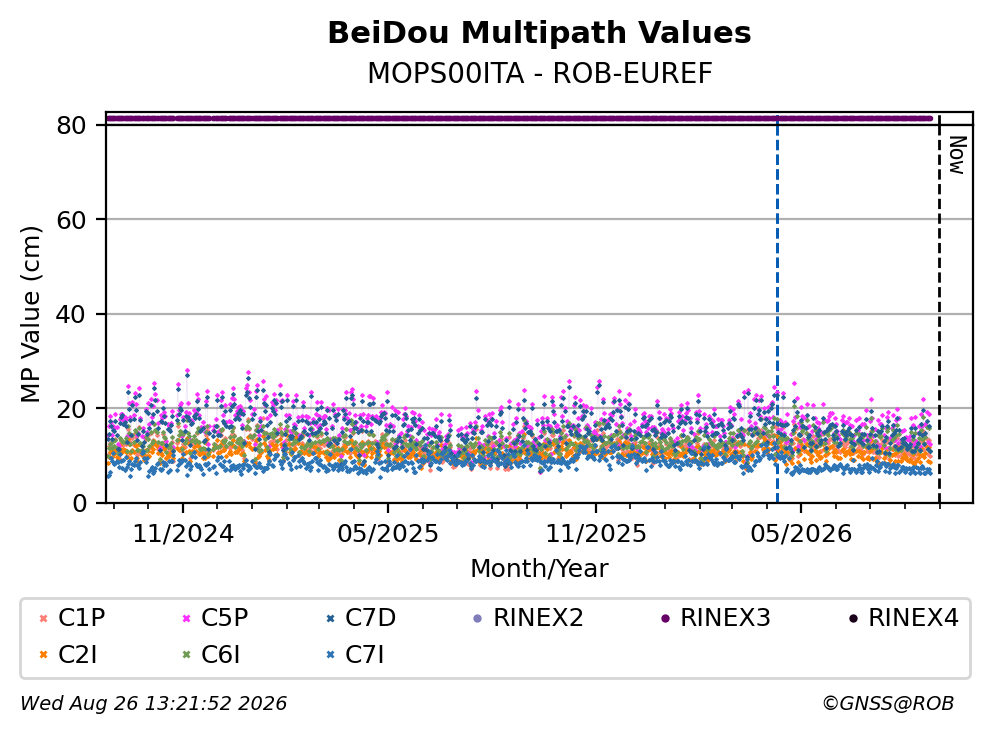Select the RINEX2 legend label

pyautogui.click(x=538, y=617)
